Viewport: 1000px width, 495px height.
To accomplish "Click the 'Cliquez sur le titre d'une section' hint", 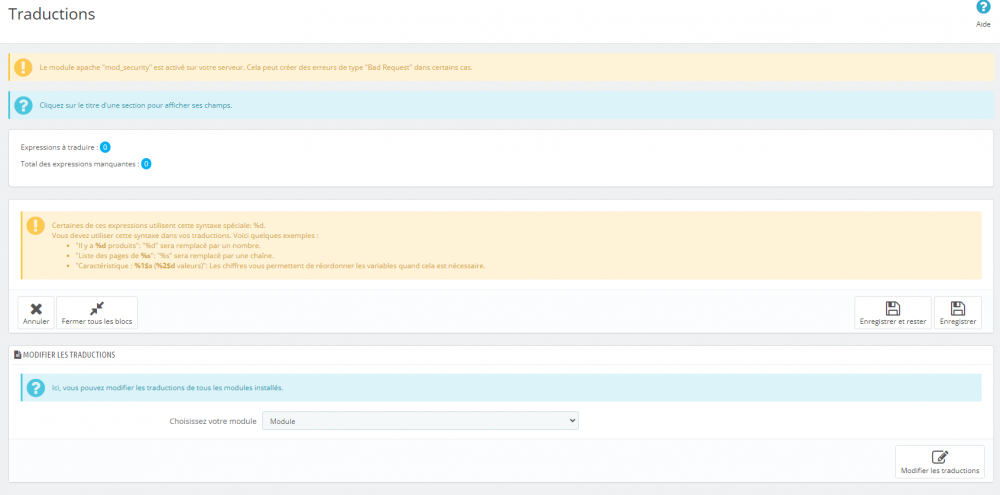I will pos(136,105).
